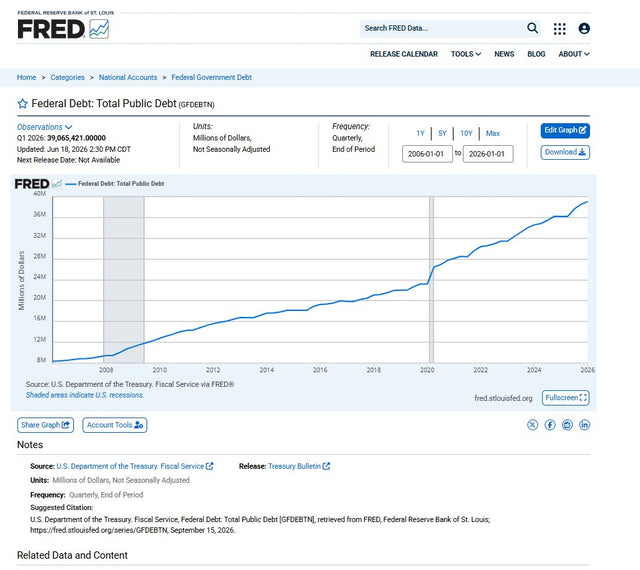Click fred.stlouisfed.org text under graph
The image size is (640, 570).
[x=503, y=398]
